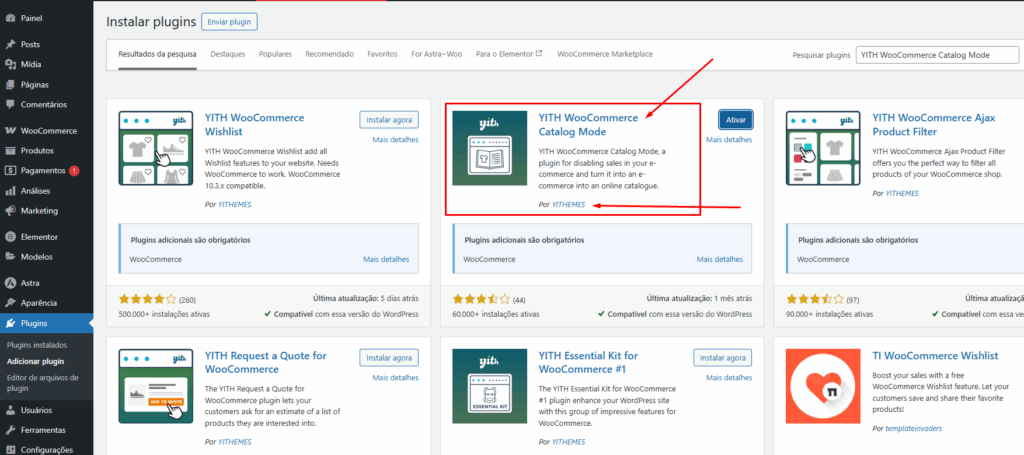Open the For Astra~Woo tab
Screen dimensions: 1024x455
[x=437, y=54]
